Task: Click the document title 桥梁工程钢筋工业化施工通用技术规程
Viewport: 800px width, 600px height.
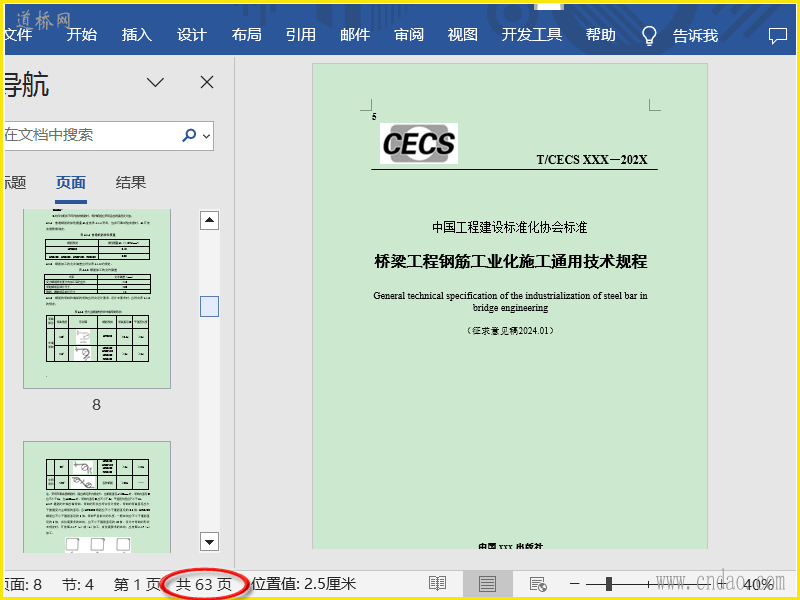Action: [x=511, y=261]
